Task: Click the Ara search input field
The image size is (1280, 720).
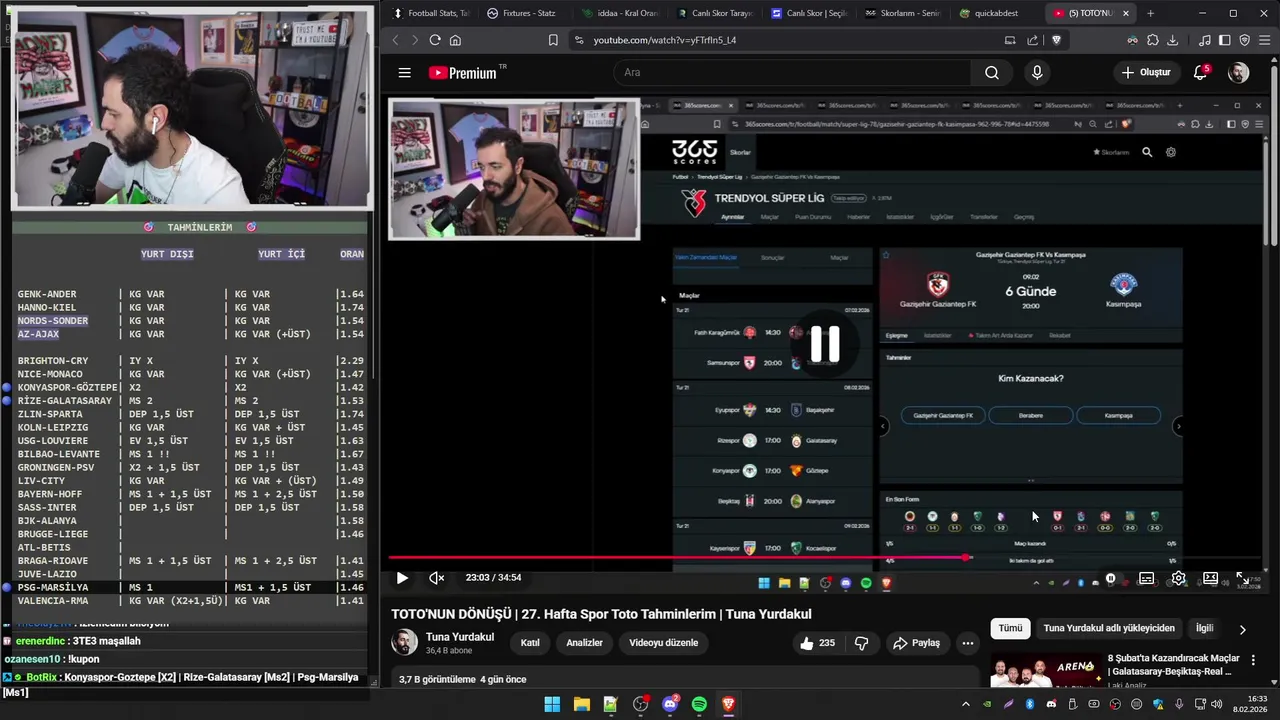Action: pos(792,72)
